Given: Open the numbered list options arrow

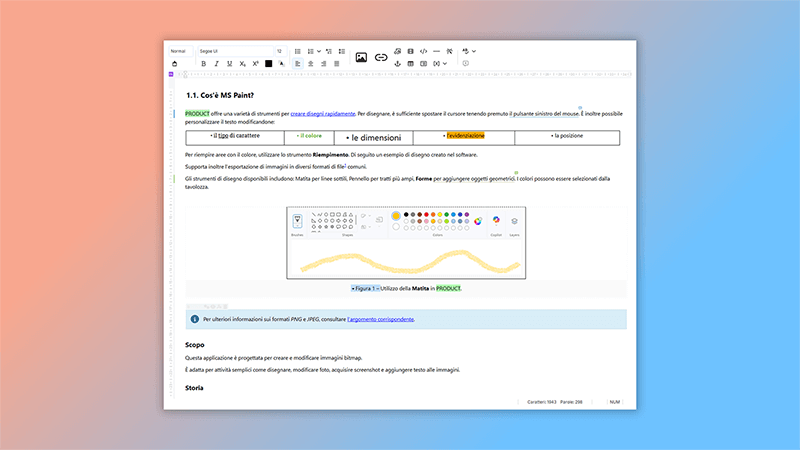Looking at the screenshot, I should coord(319,51).
